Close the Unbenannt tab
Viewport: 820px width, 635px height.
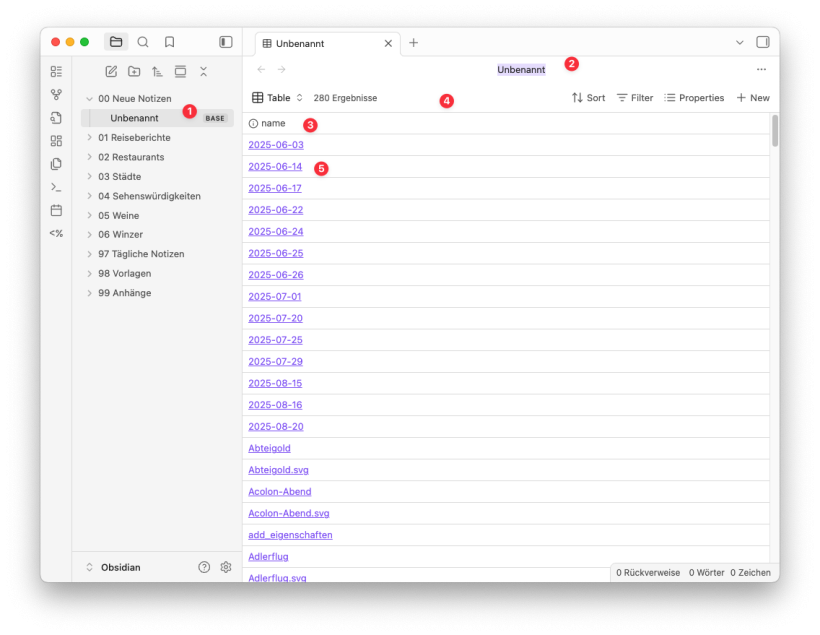tap(388, 43)
